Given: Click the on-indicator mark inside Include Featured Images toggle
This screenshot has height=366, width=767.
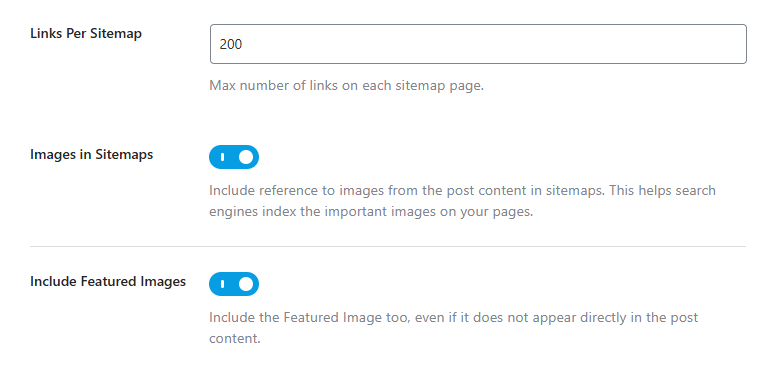Looking at the screenshot, I should pyautogui.click(x=223, y=284).
